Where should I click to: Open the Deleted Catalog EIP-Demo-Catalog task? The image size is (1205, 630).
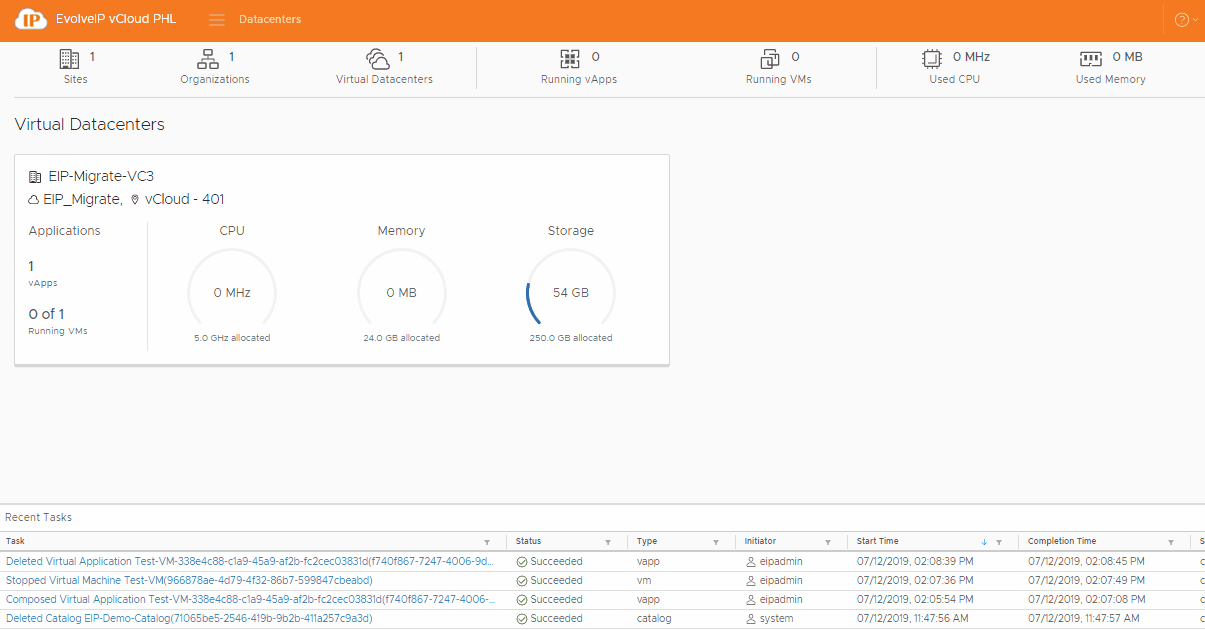coord(189,619)
